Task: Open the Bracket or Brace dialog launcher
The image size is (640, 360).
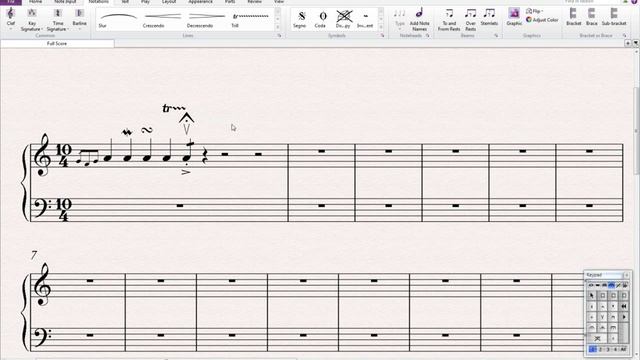Action: tap(624, 36)
